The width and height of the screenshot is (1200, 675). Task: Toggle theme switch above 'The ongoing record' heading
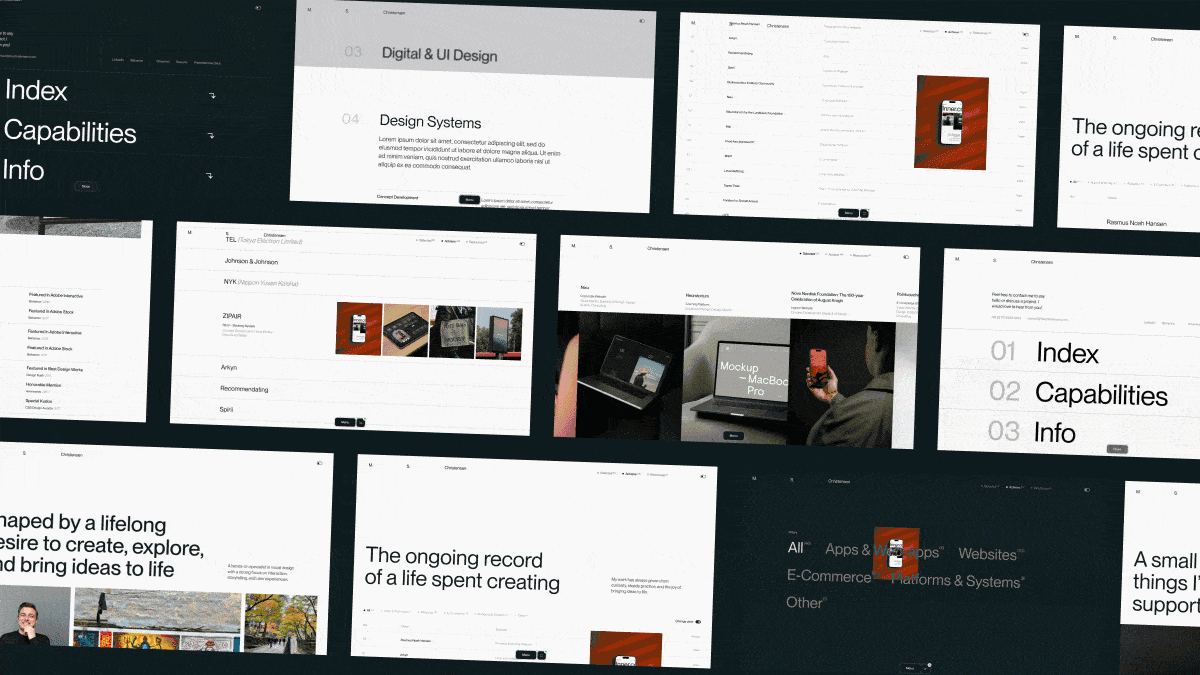tap(702, 474)
